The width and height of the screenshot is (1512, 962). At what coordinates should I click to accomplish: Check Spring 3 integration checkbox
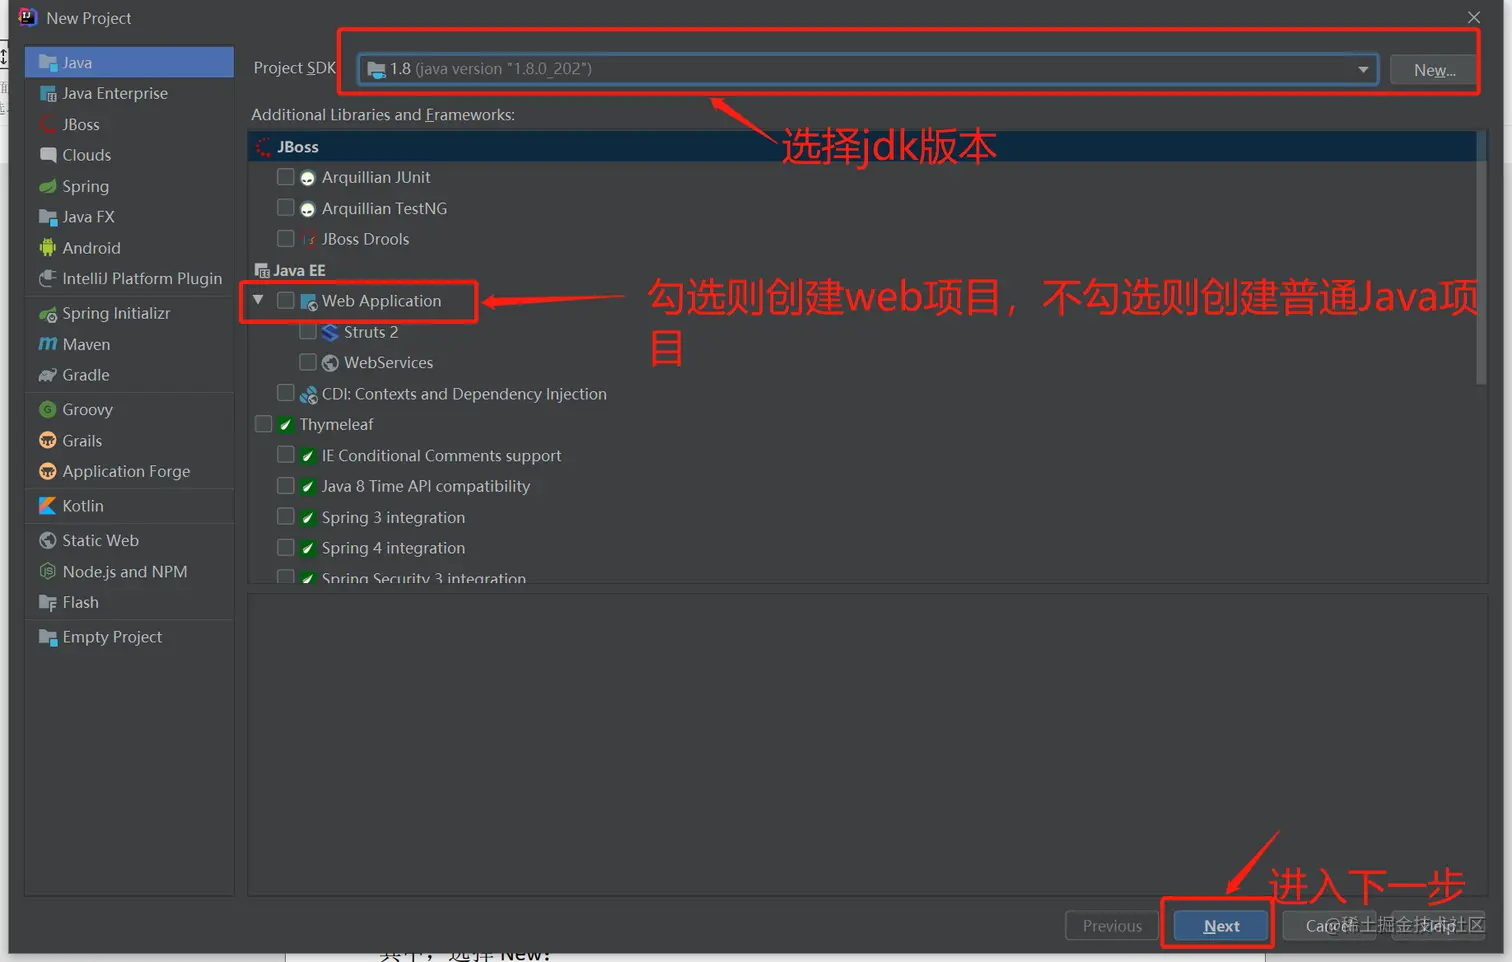tap(286, 517)
